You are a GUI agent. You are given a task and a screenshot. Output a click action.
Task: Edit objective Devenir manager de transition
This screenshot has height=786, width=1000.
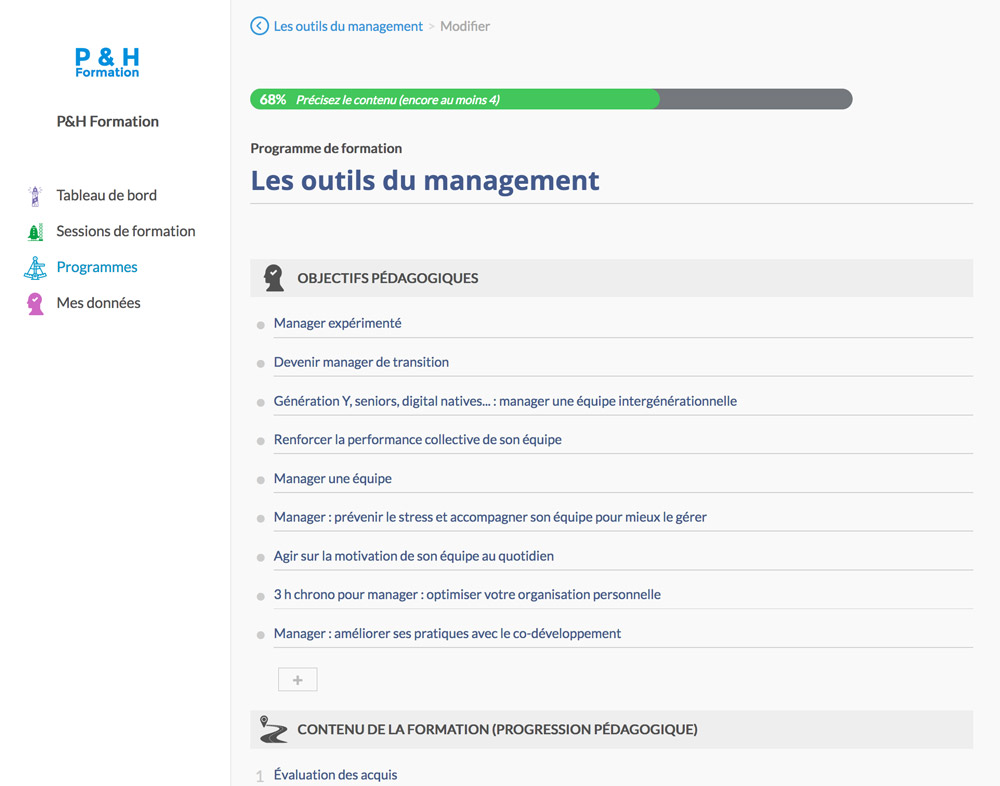tap(361, 363)
